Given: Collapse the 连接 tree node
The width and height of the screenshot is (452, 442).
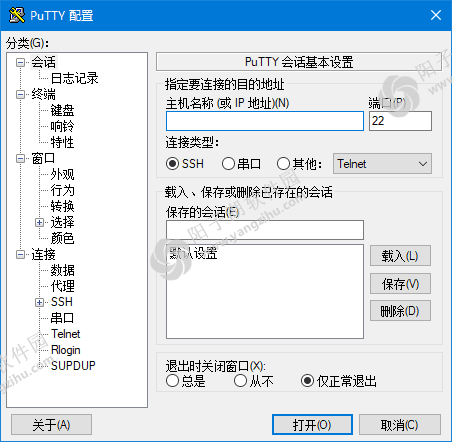Looking at the screenshot, I should pos(21,254).
